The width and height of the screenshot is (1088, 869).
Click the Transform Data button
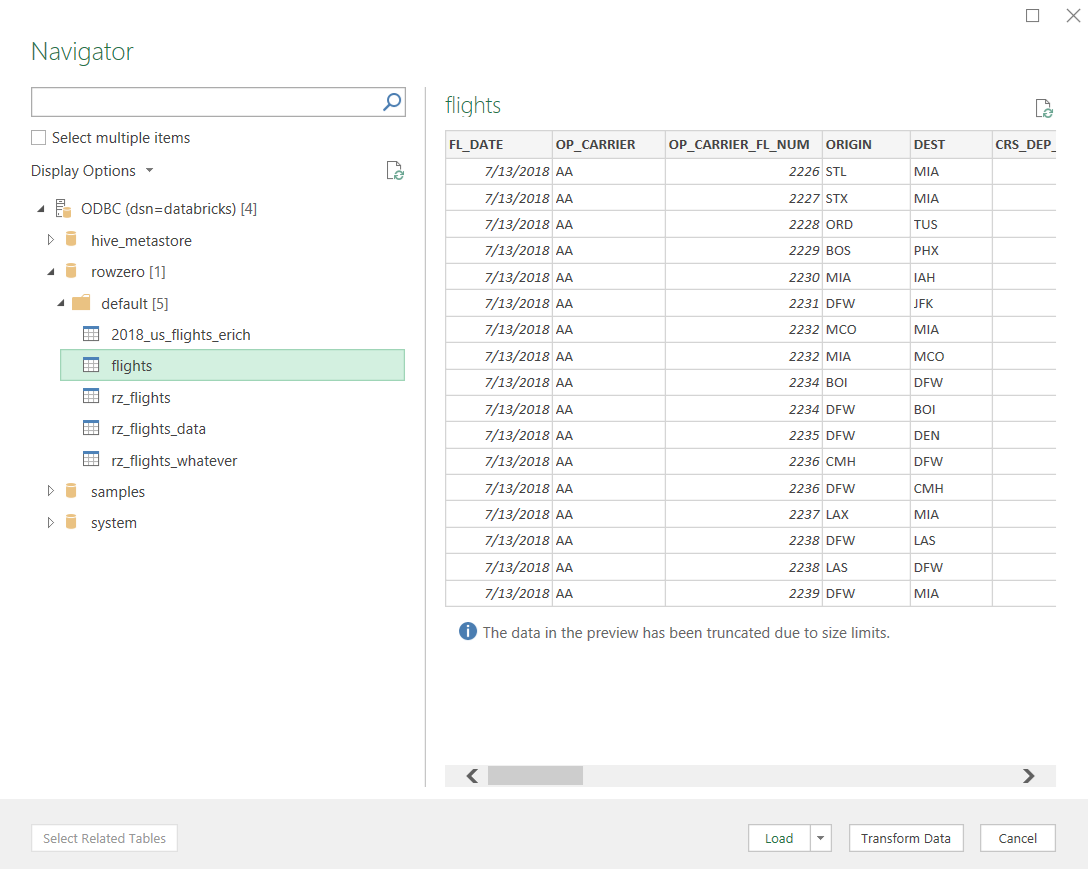tap(906, 838)
